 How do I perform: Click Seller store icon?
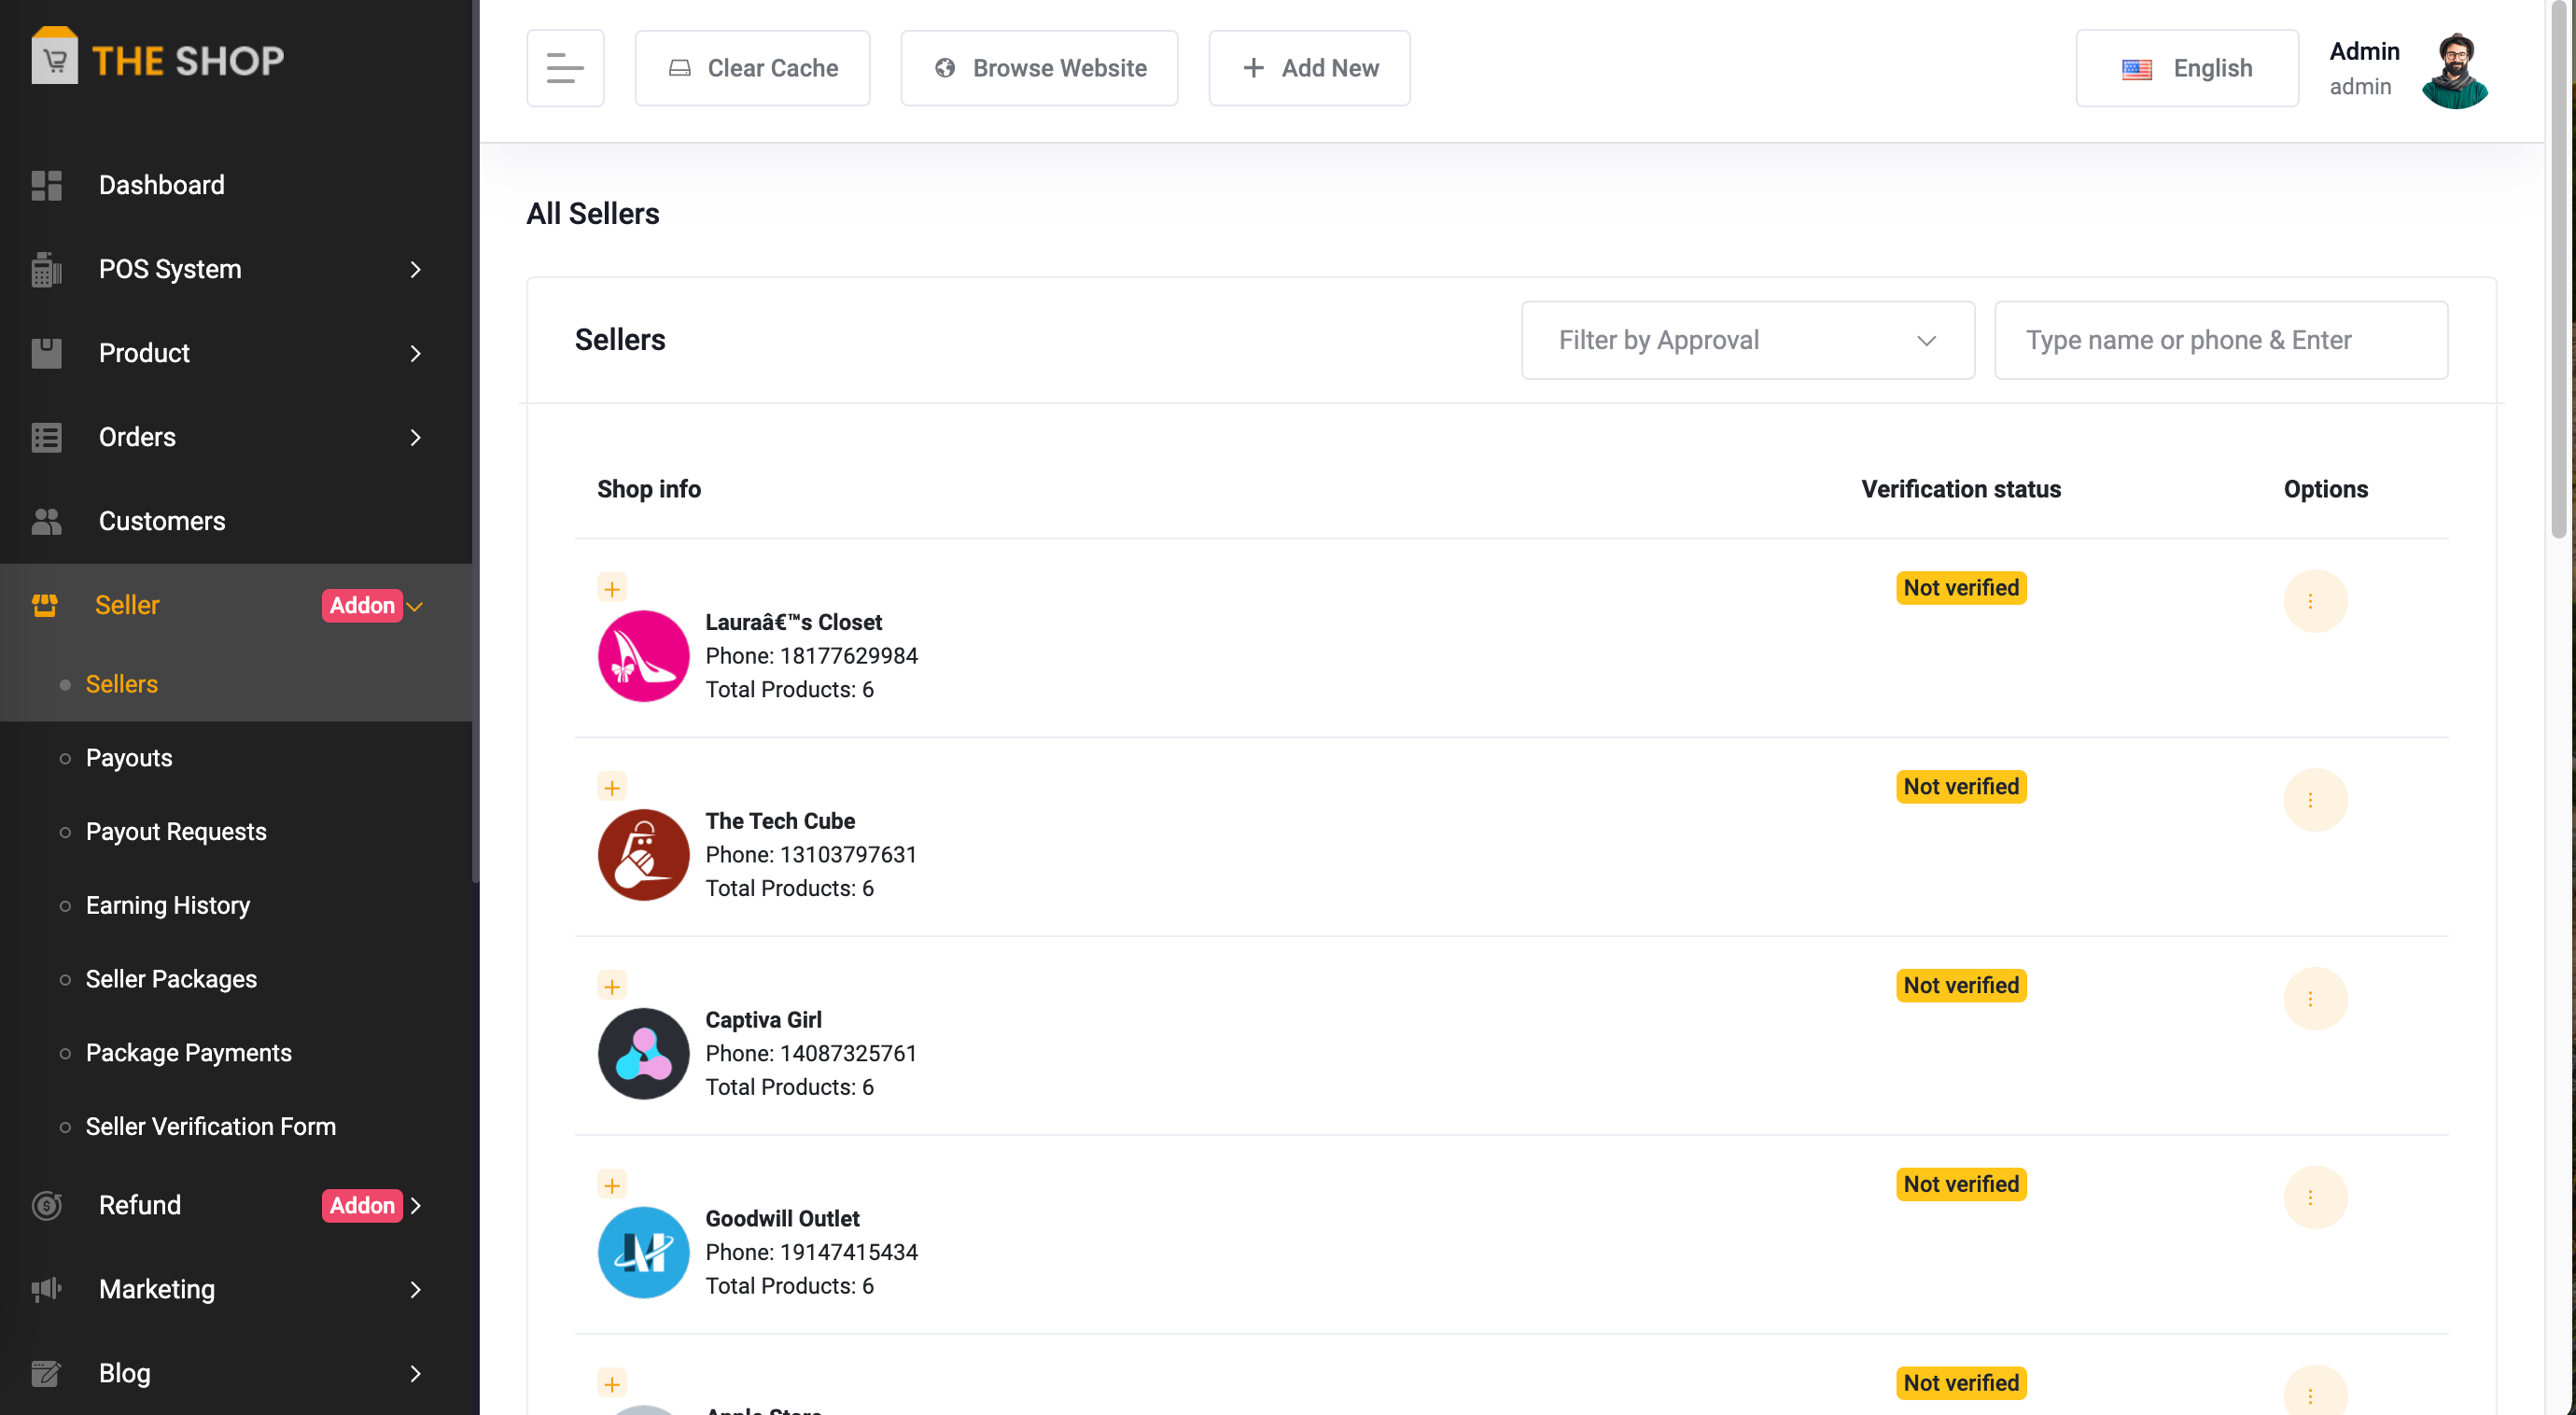[44, 605]
